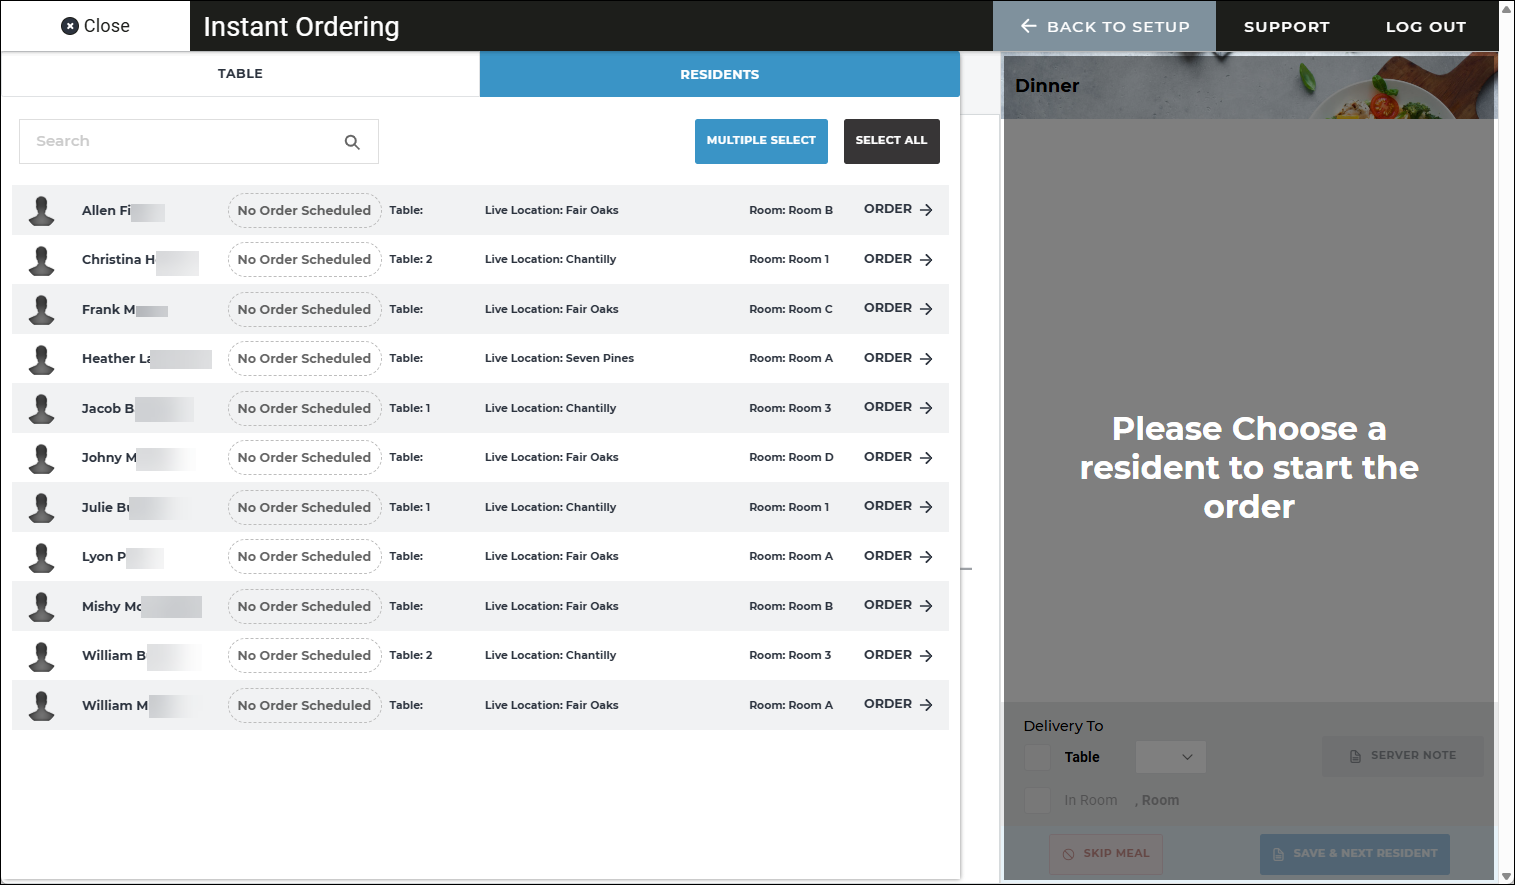
Task: Start order for Heather via ORDER arrow
Action: click(898, 358)
